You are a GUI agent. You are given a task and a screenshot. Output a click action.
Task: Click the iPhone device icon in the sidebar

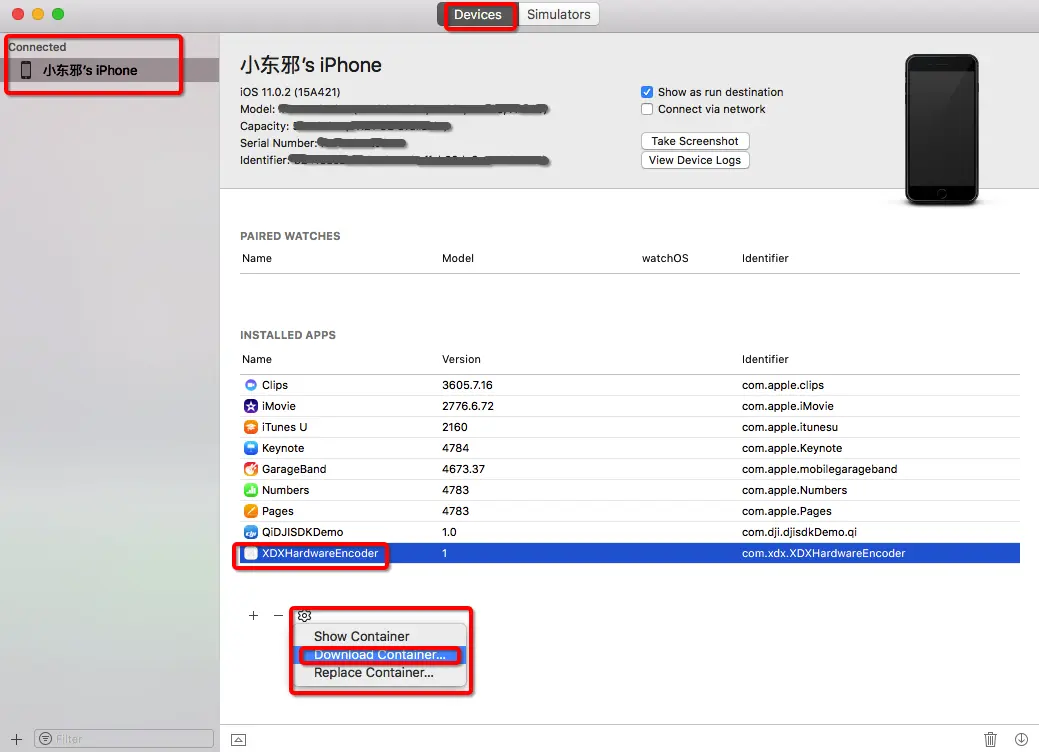[x=26, y=70]
